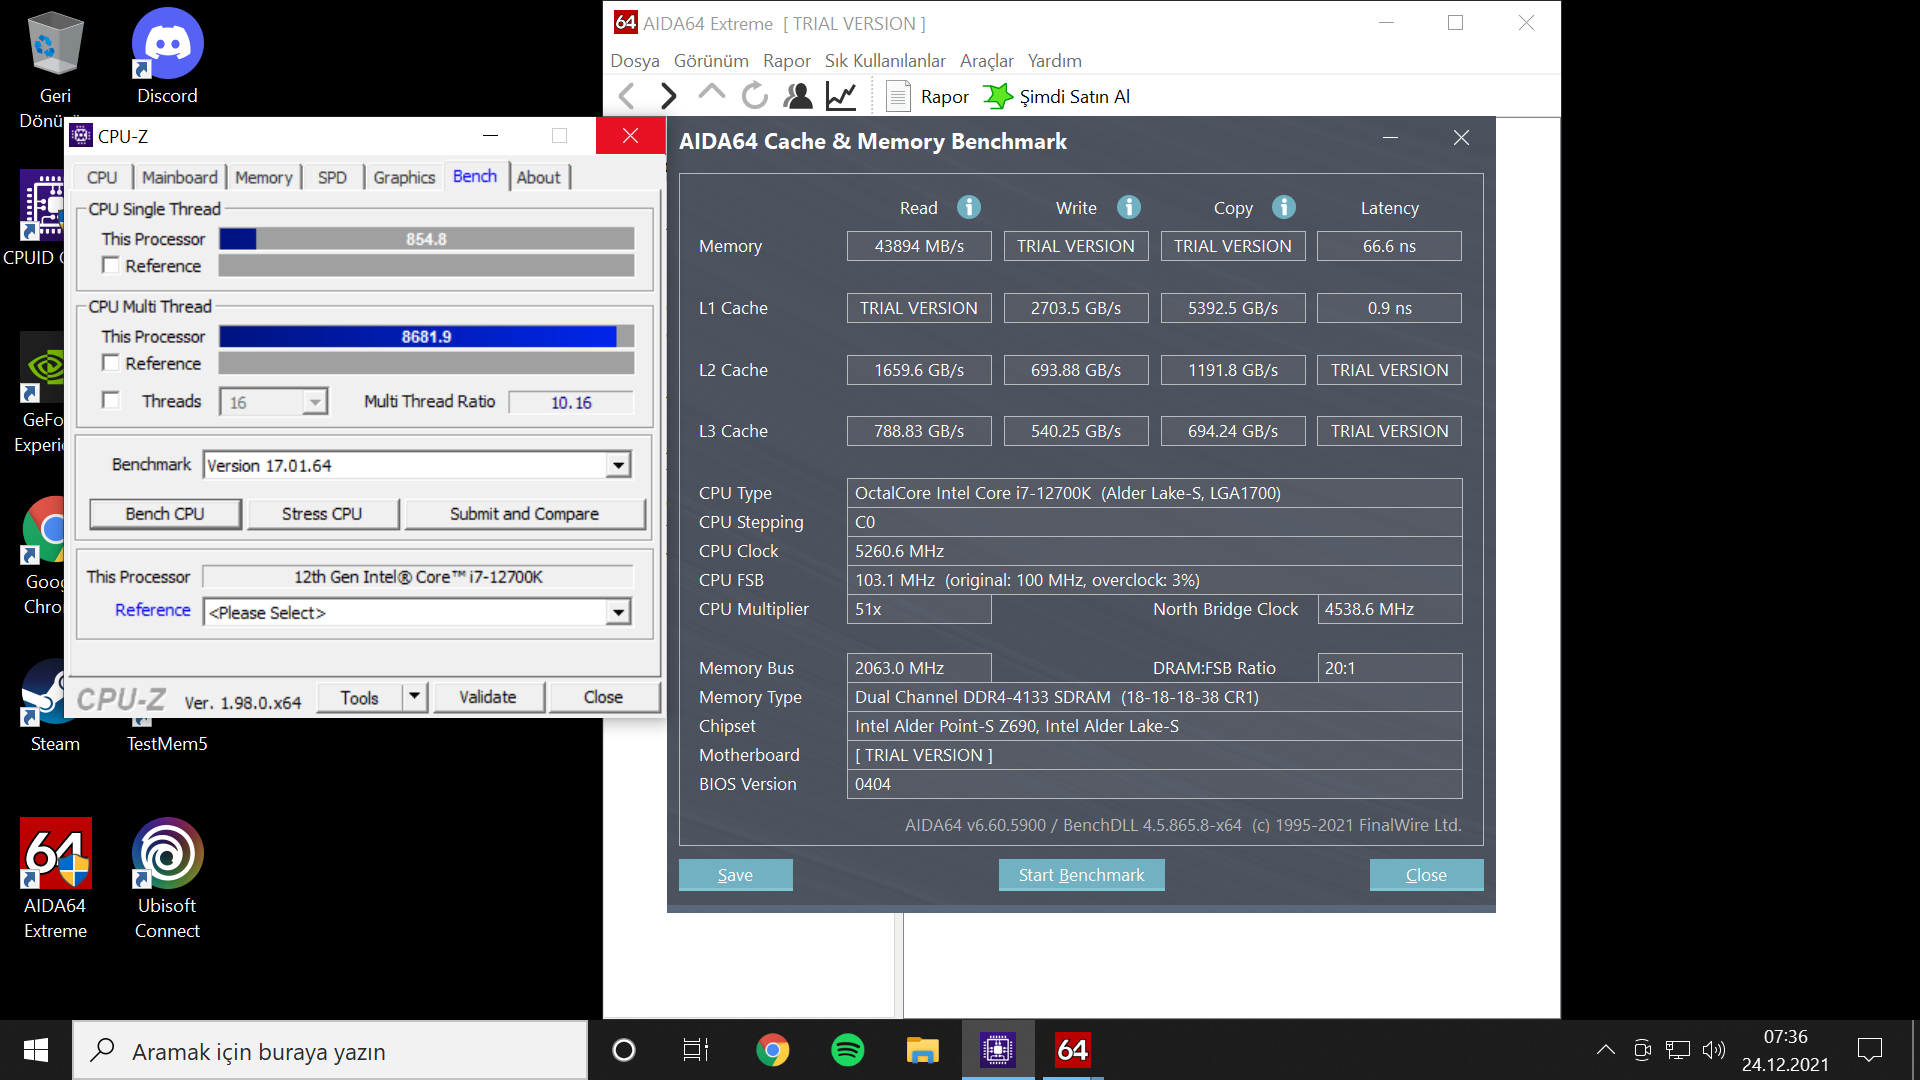Viewport: 1920px width, 1080px height.
Task: Click Submit and Compare button
Action: (x=524, y=513)
